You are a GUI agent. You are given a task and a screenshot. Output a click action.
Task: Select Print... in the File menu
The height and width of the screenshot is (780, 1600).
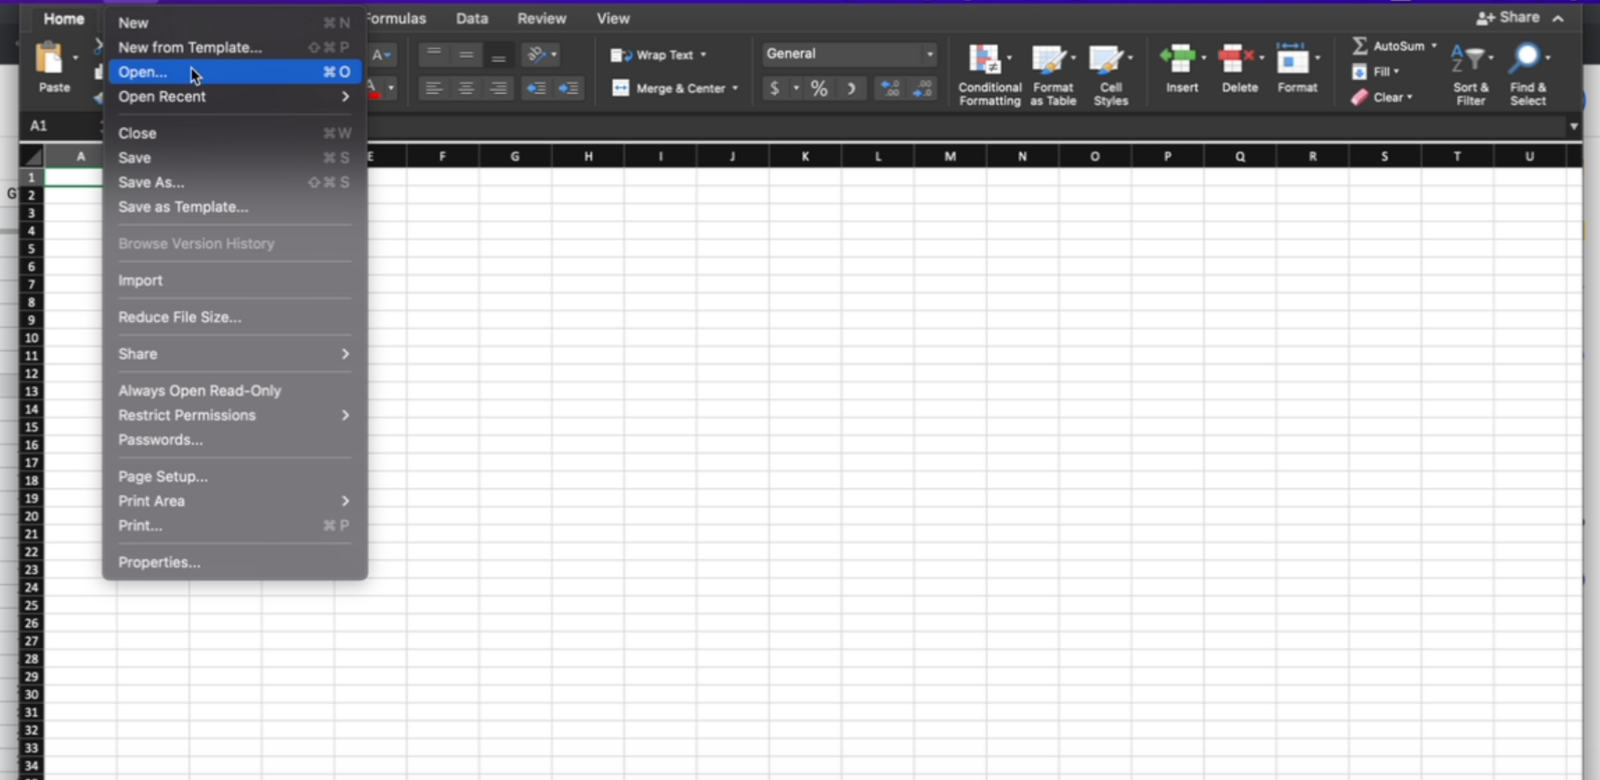(140, 526)
